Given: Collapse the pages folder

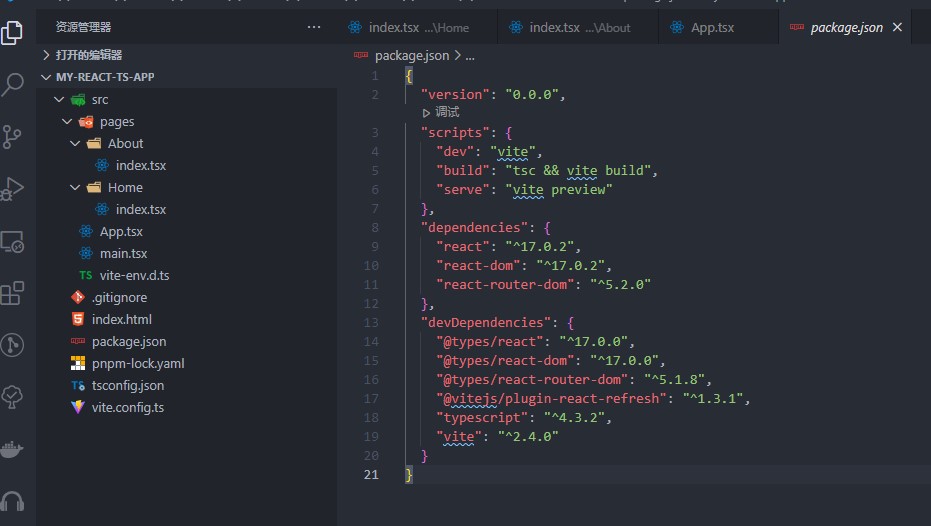Looking at the screenshot, I should (116, 121).
